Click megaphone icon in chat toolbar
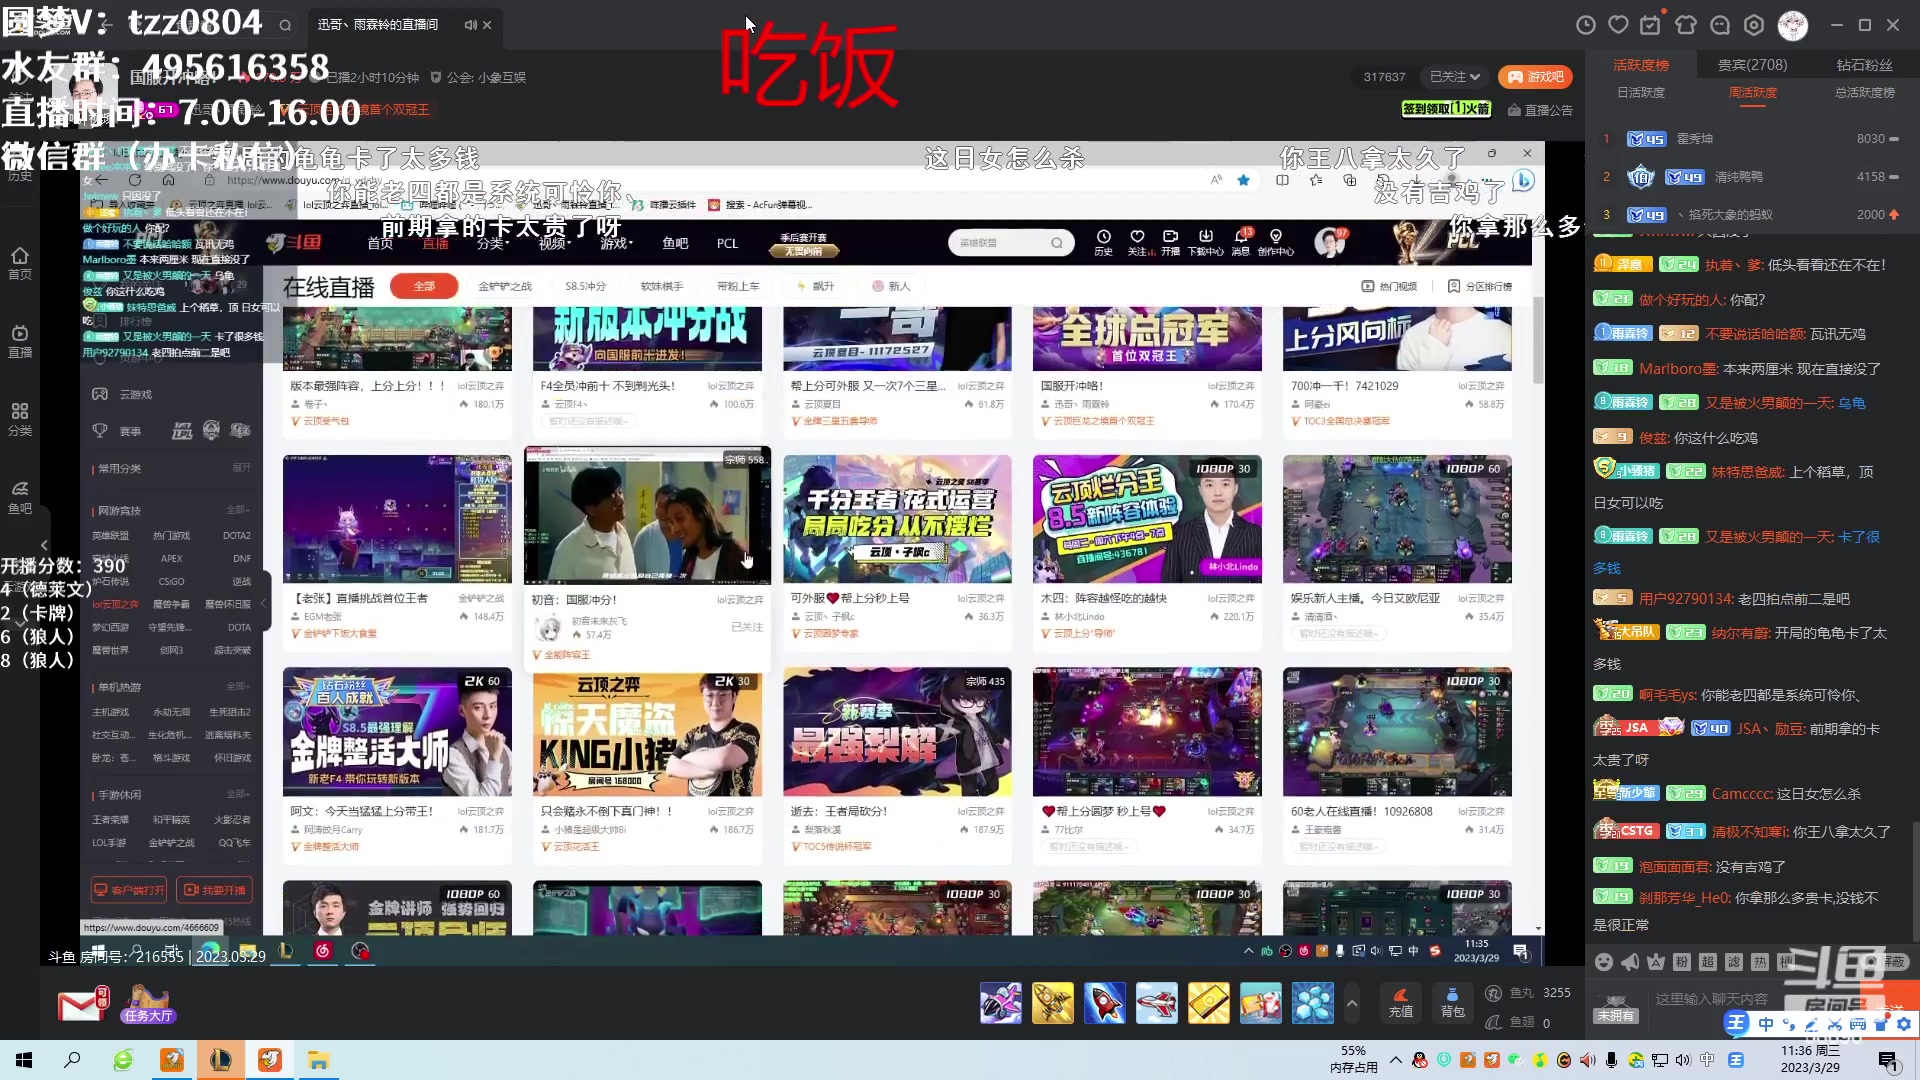The image size is (1920, 1080). point(1630,962)
